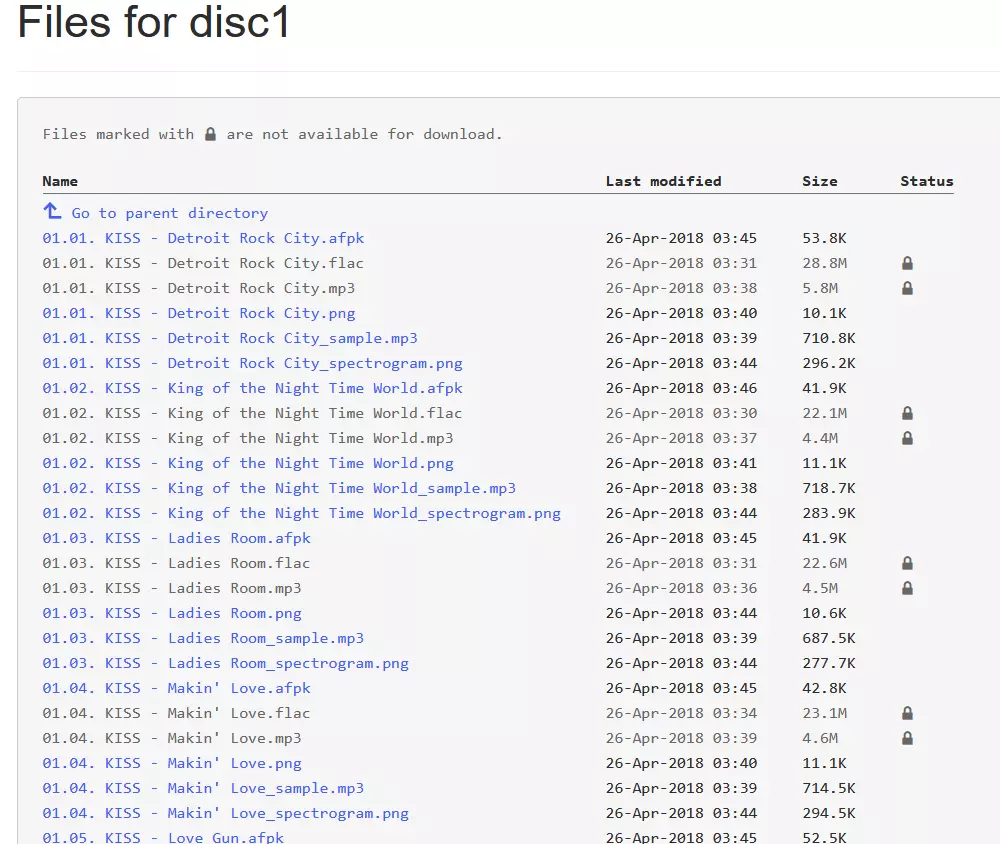Screen dimensions: 1000x844
Task: Click lock icon for King of the Night Time World.flac
Action: pos(907,413)
